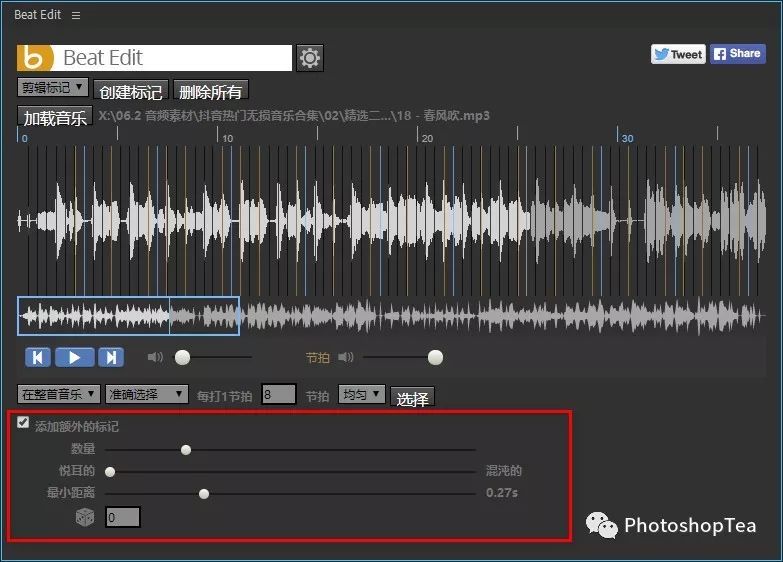Click the seed input field showing 0

(122, 517)
